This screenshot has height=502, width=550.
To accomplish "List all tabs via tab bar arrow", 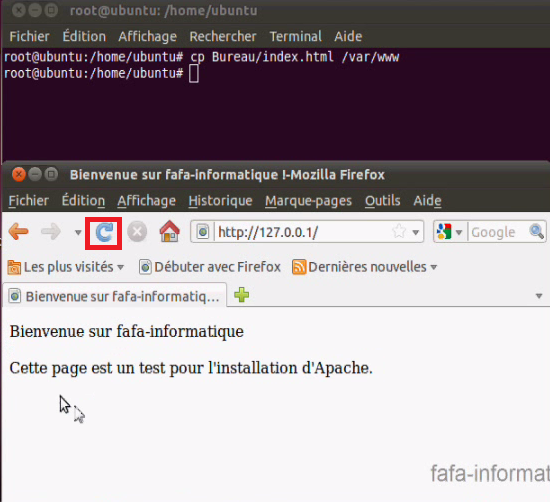I will 539,296.
